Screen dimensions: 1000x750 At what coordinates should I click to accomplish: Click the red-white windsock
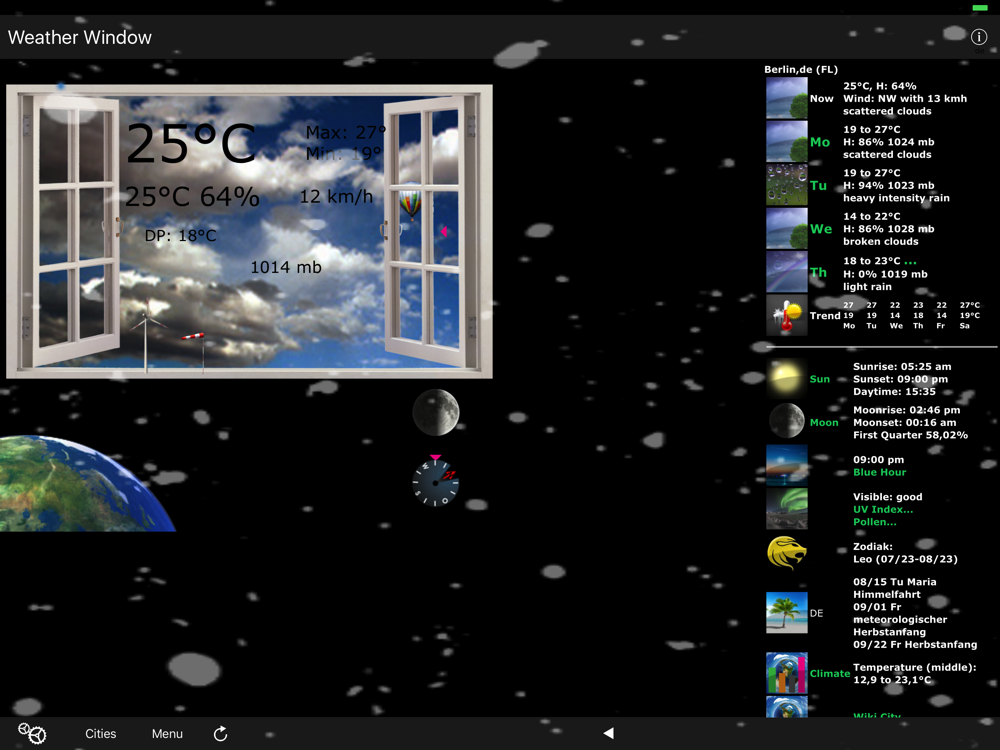(193, 336)
